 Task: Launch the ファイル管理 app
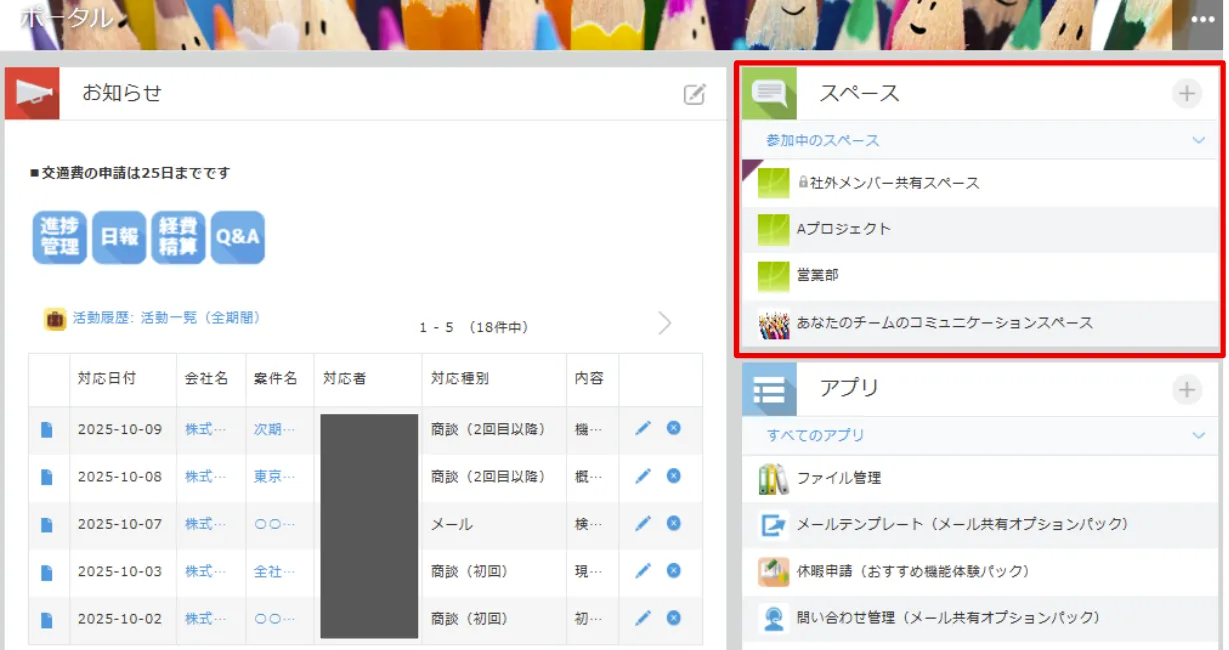point(838,478)
